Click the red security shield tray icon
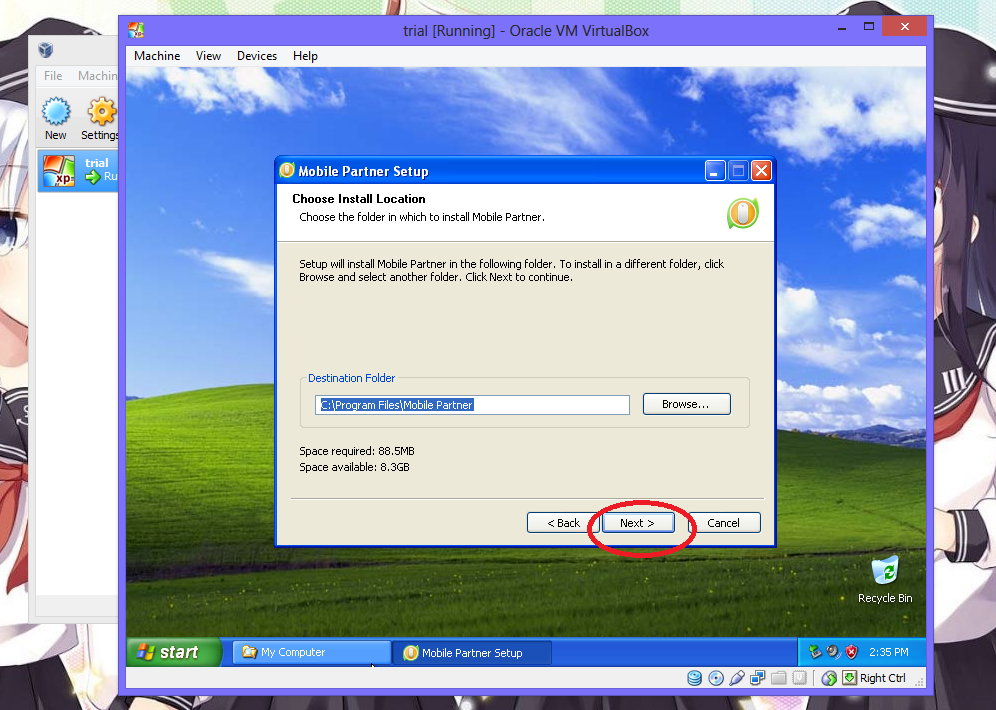Viewport: 996px width, 710px height. 851,652
